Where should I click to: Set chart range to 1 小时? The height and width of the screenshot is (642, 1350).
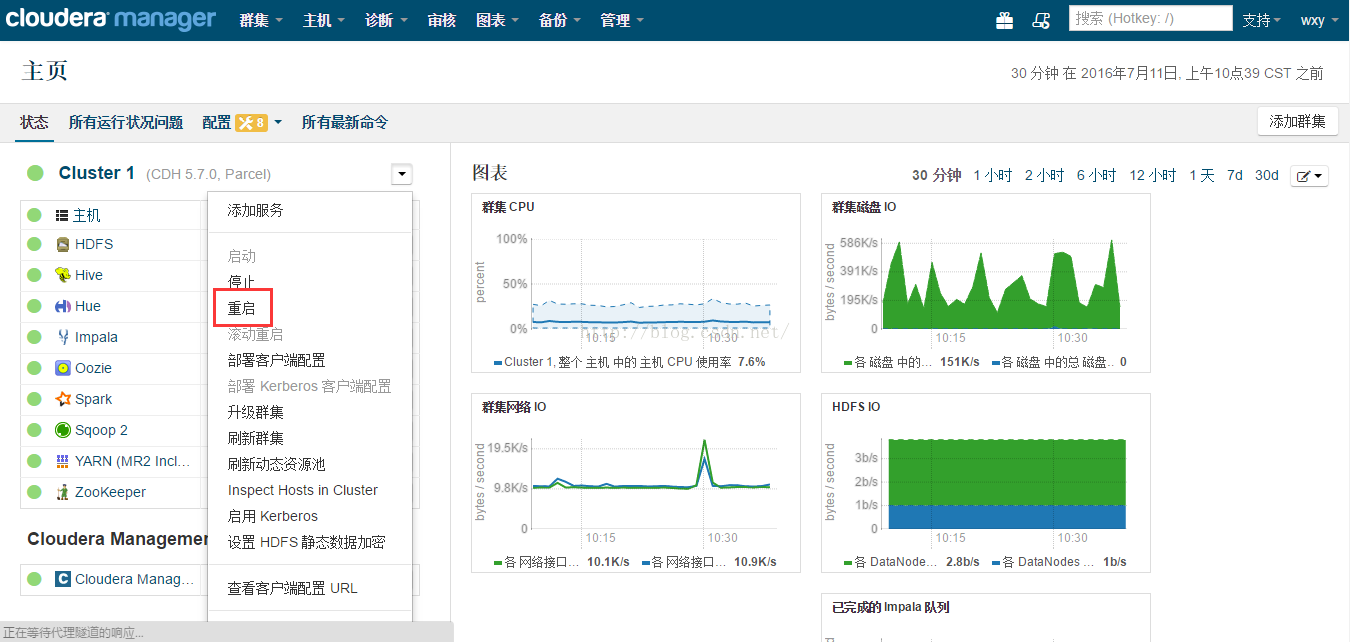(993, 175)
